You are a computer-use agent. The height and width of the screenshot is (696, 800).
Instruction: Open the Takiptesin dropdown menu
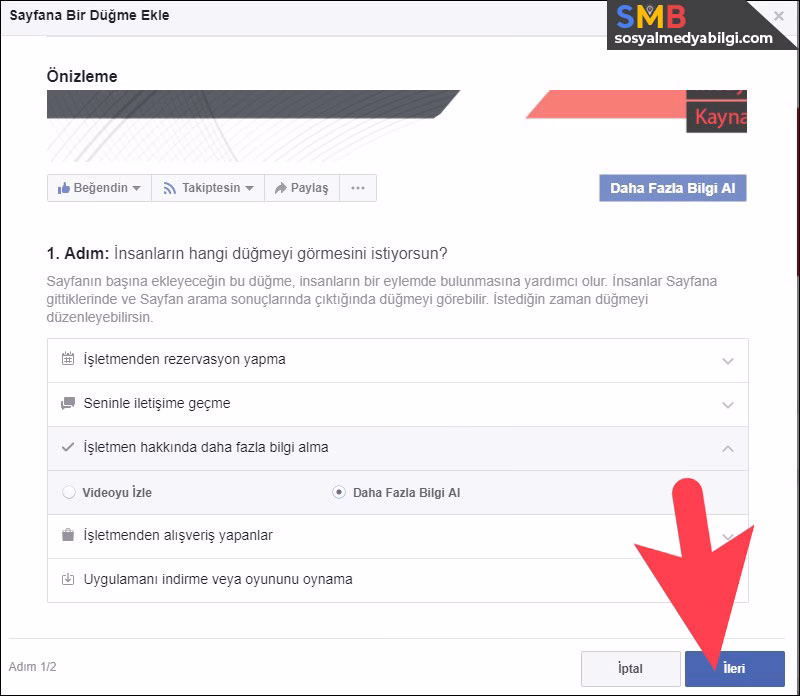click(x=250, y=188)
